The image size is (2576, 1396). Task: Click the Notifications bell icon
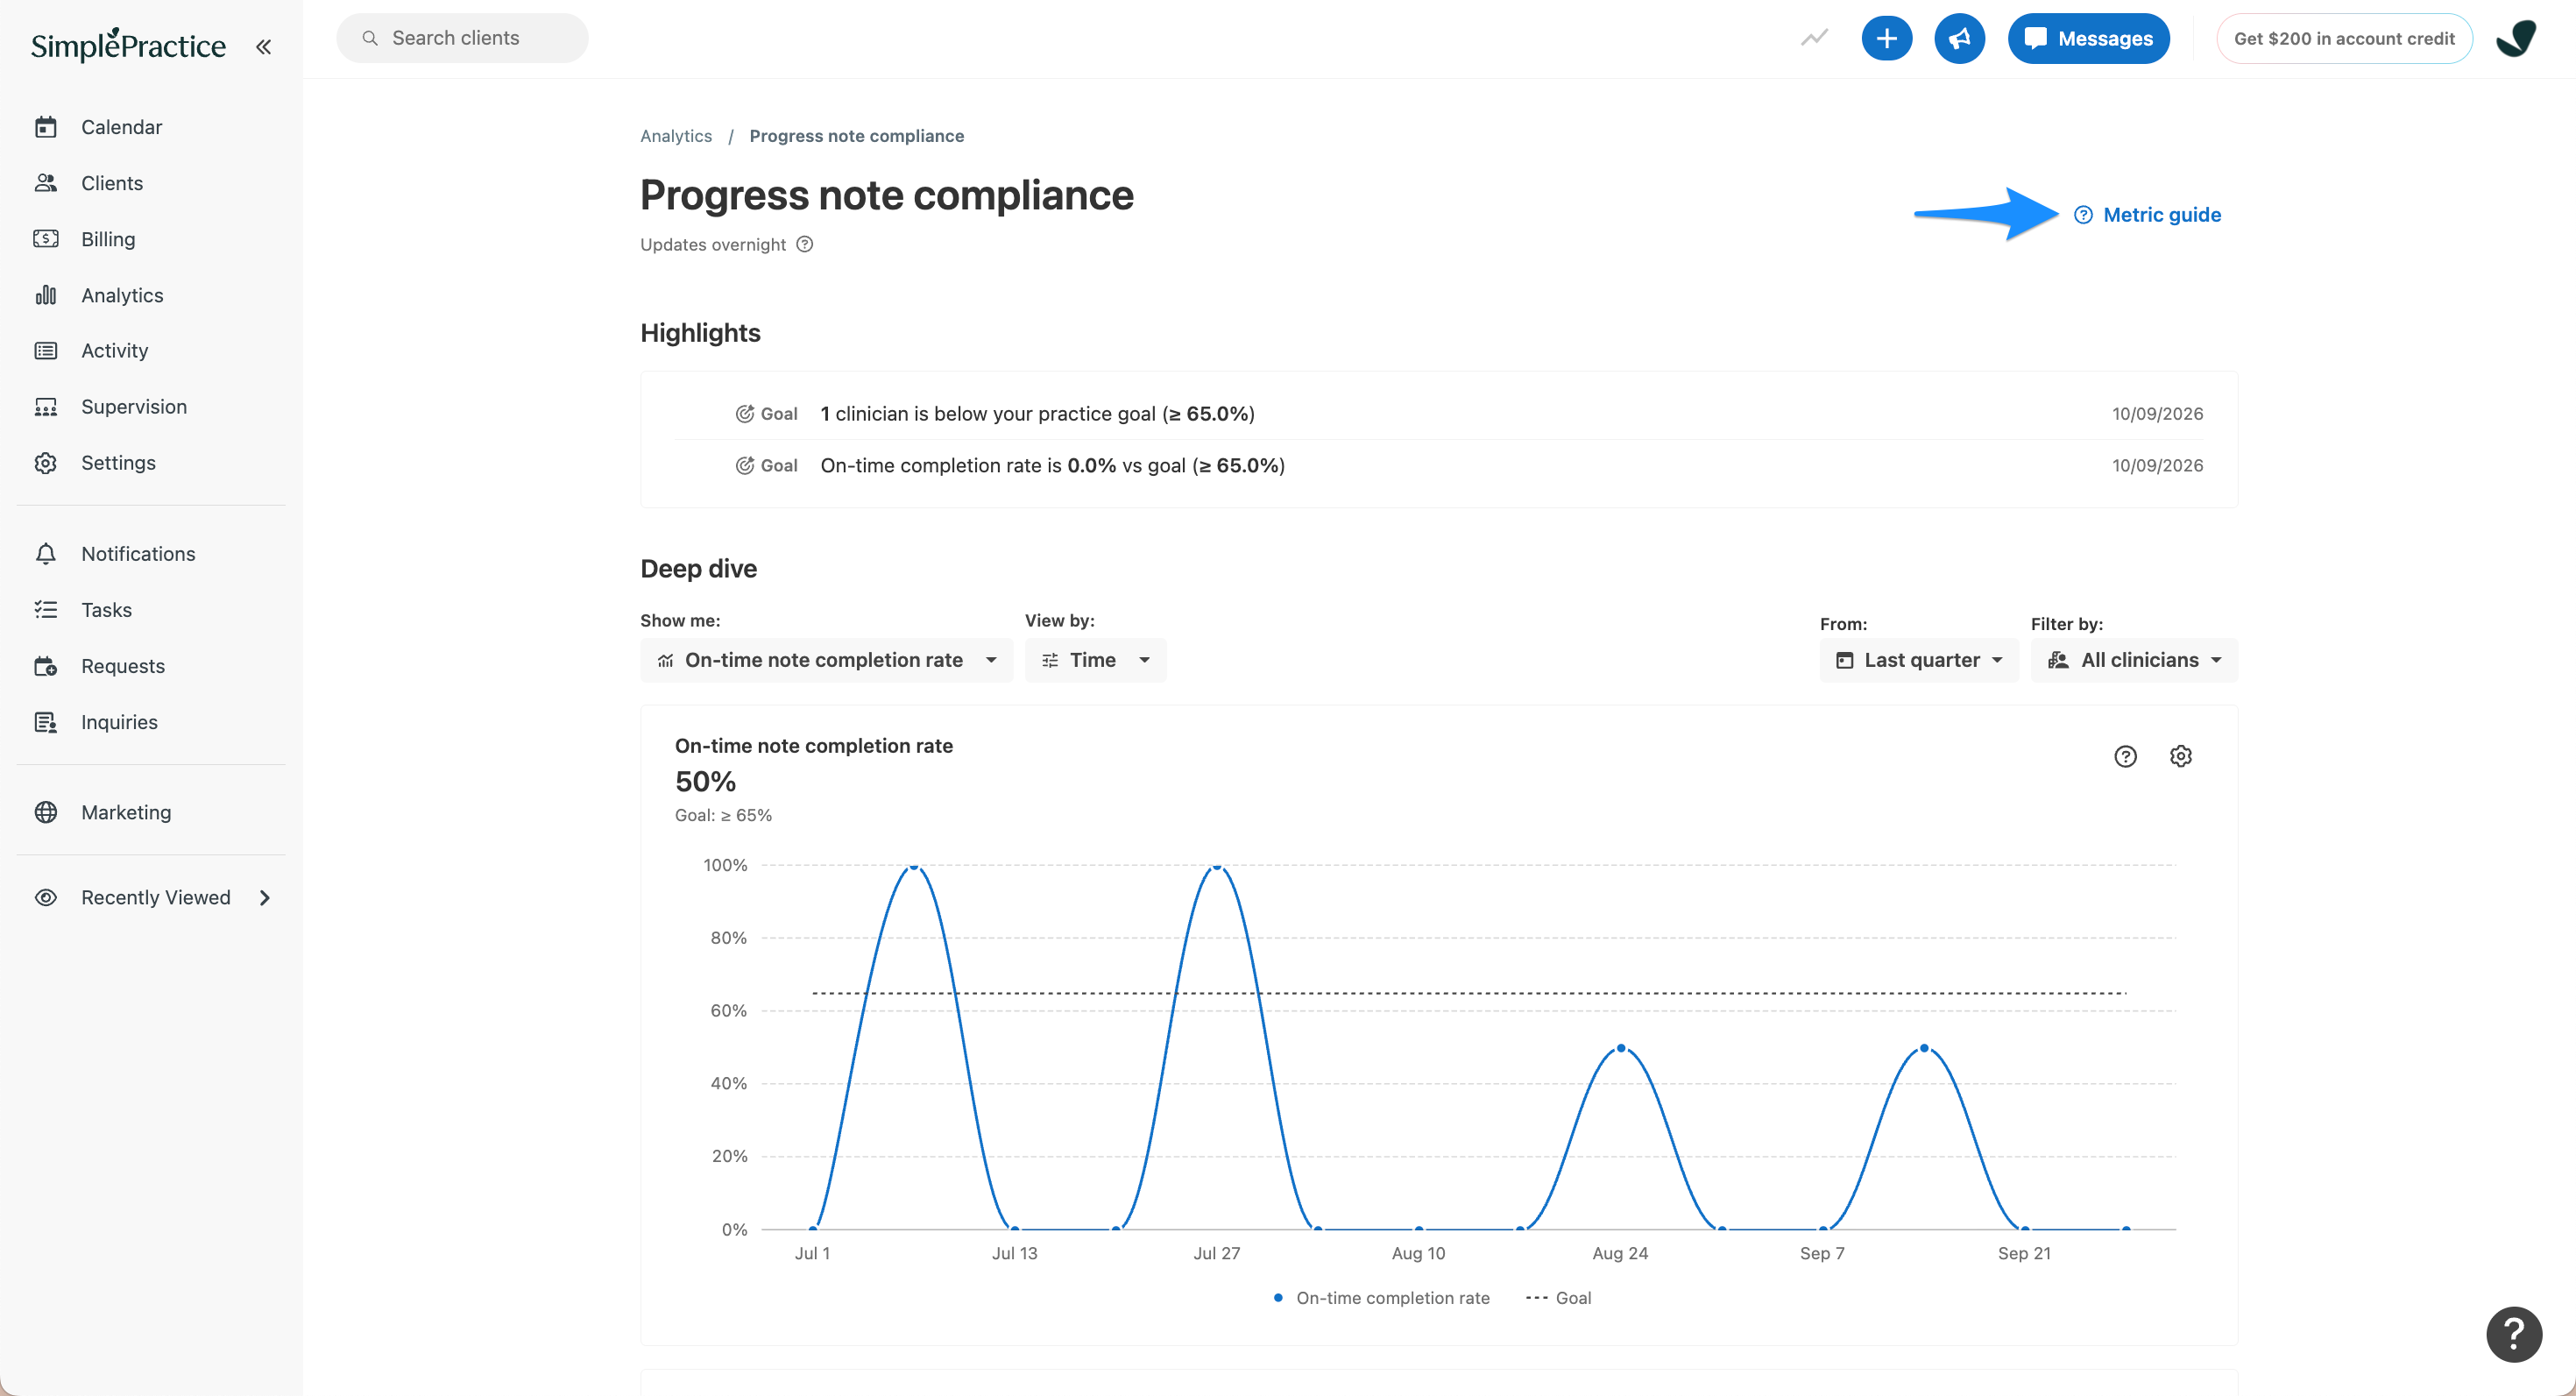point(46,554)
